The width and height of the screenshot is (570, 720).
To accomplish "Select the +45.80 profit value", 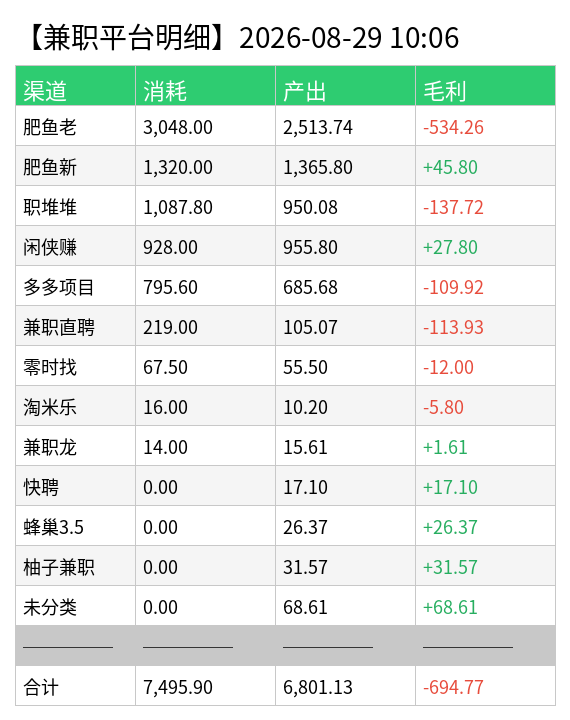I will click(x=450, y=167).
